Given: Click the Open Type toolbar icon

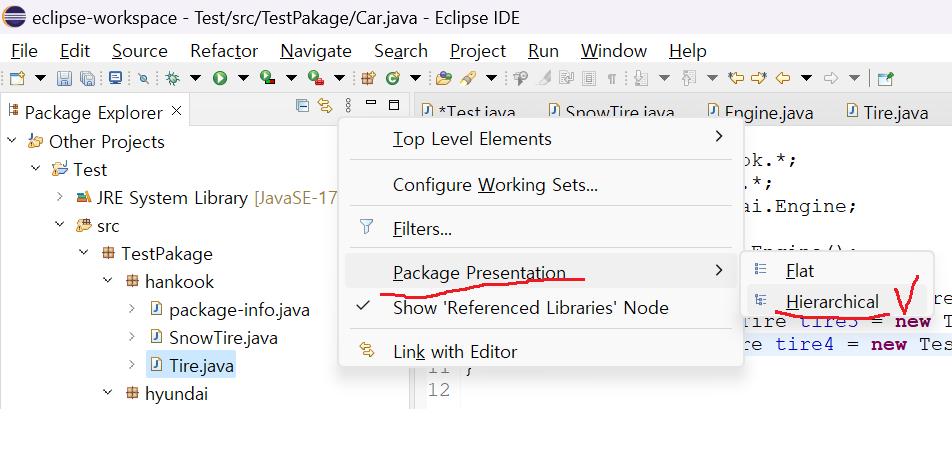Looking at the screenshot, I should pyautogui.click(x=444, y=78).
